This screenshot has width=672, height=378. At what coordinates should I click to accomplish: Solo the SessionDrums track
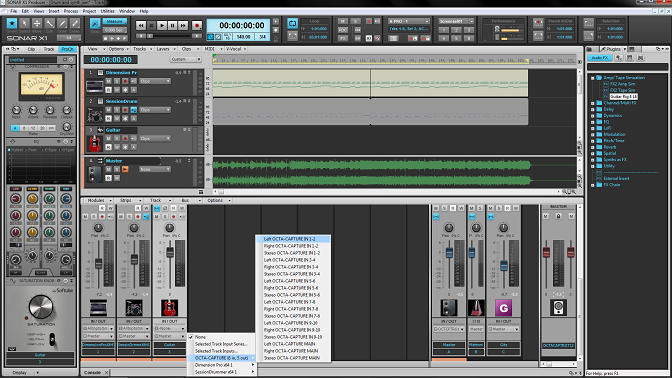coord(117,110)
